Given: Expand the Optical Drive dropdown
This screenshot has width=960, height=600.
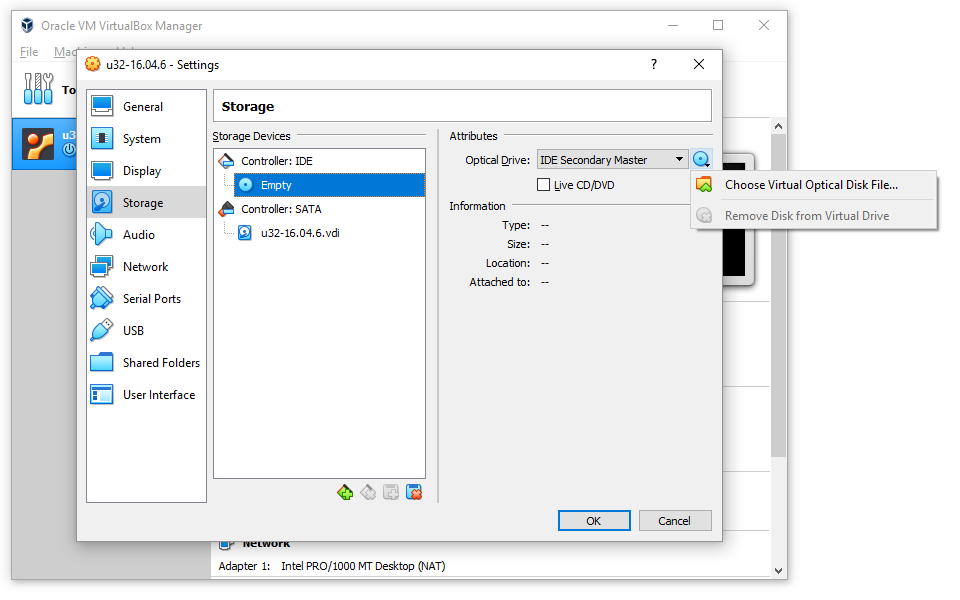Looking at the screenshot, I should (679, 160).
